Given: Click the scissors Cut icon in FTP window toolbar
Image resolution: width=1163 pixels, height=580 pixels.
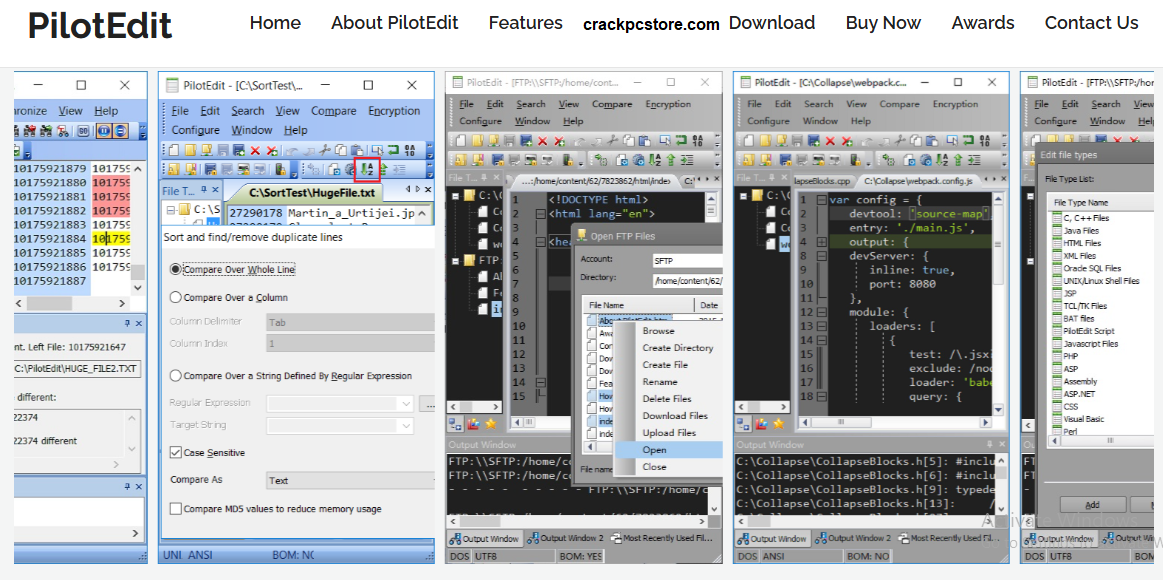Looking at the screenshot, I should (x=615, y=140).
